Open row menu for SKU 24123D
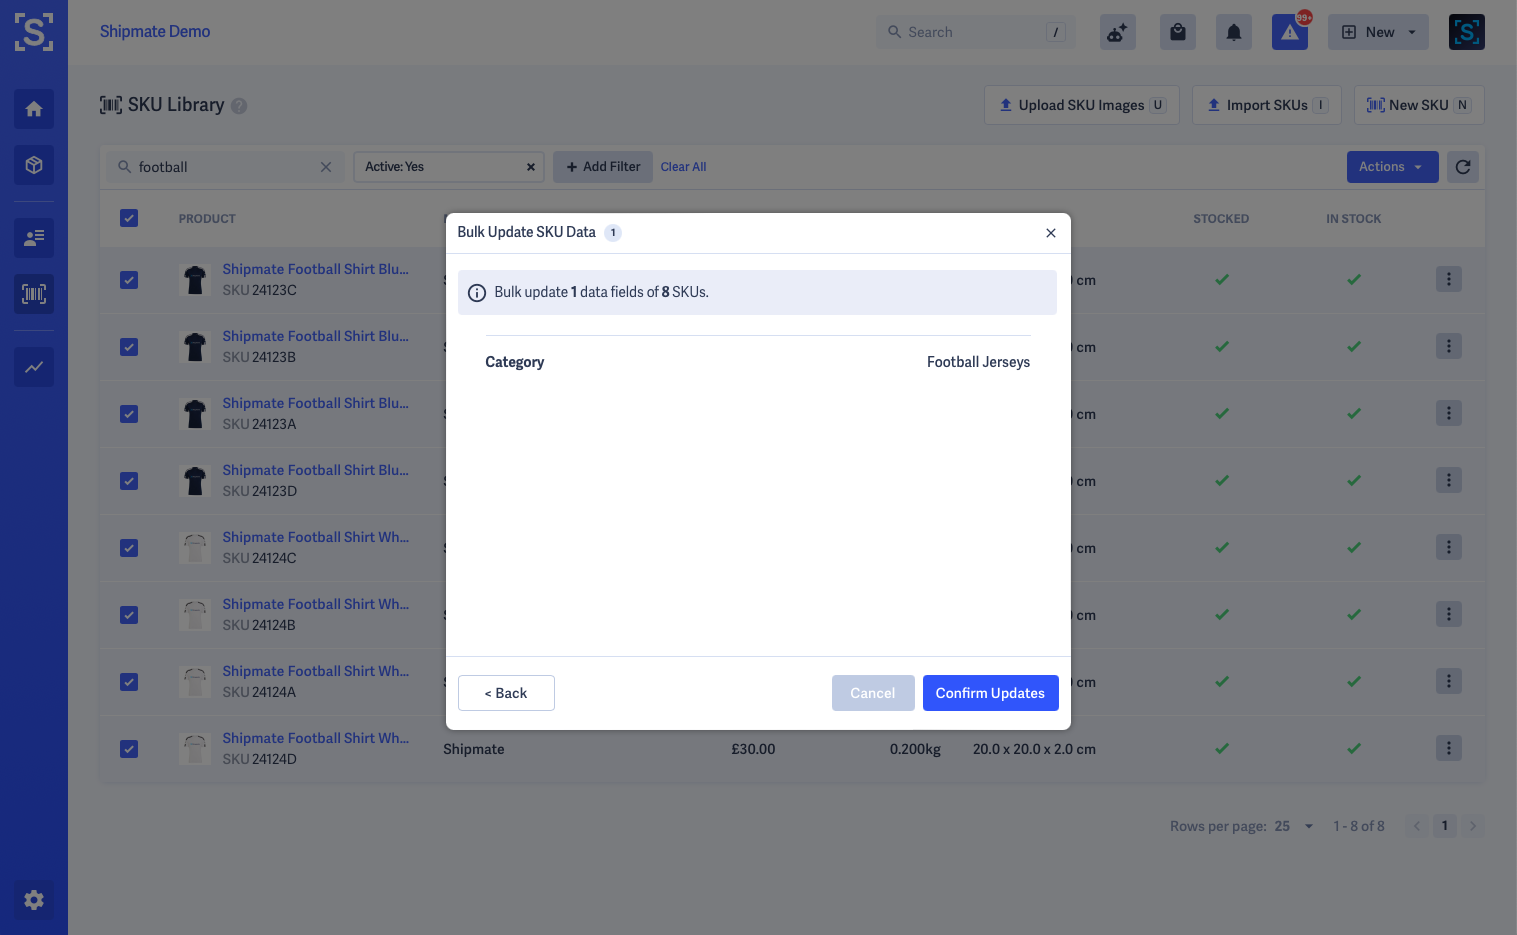Image resolution: width=1517 pixels, height=935 pixels. click(1449, 480)
